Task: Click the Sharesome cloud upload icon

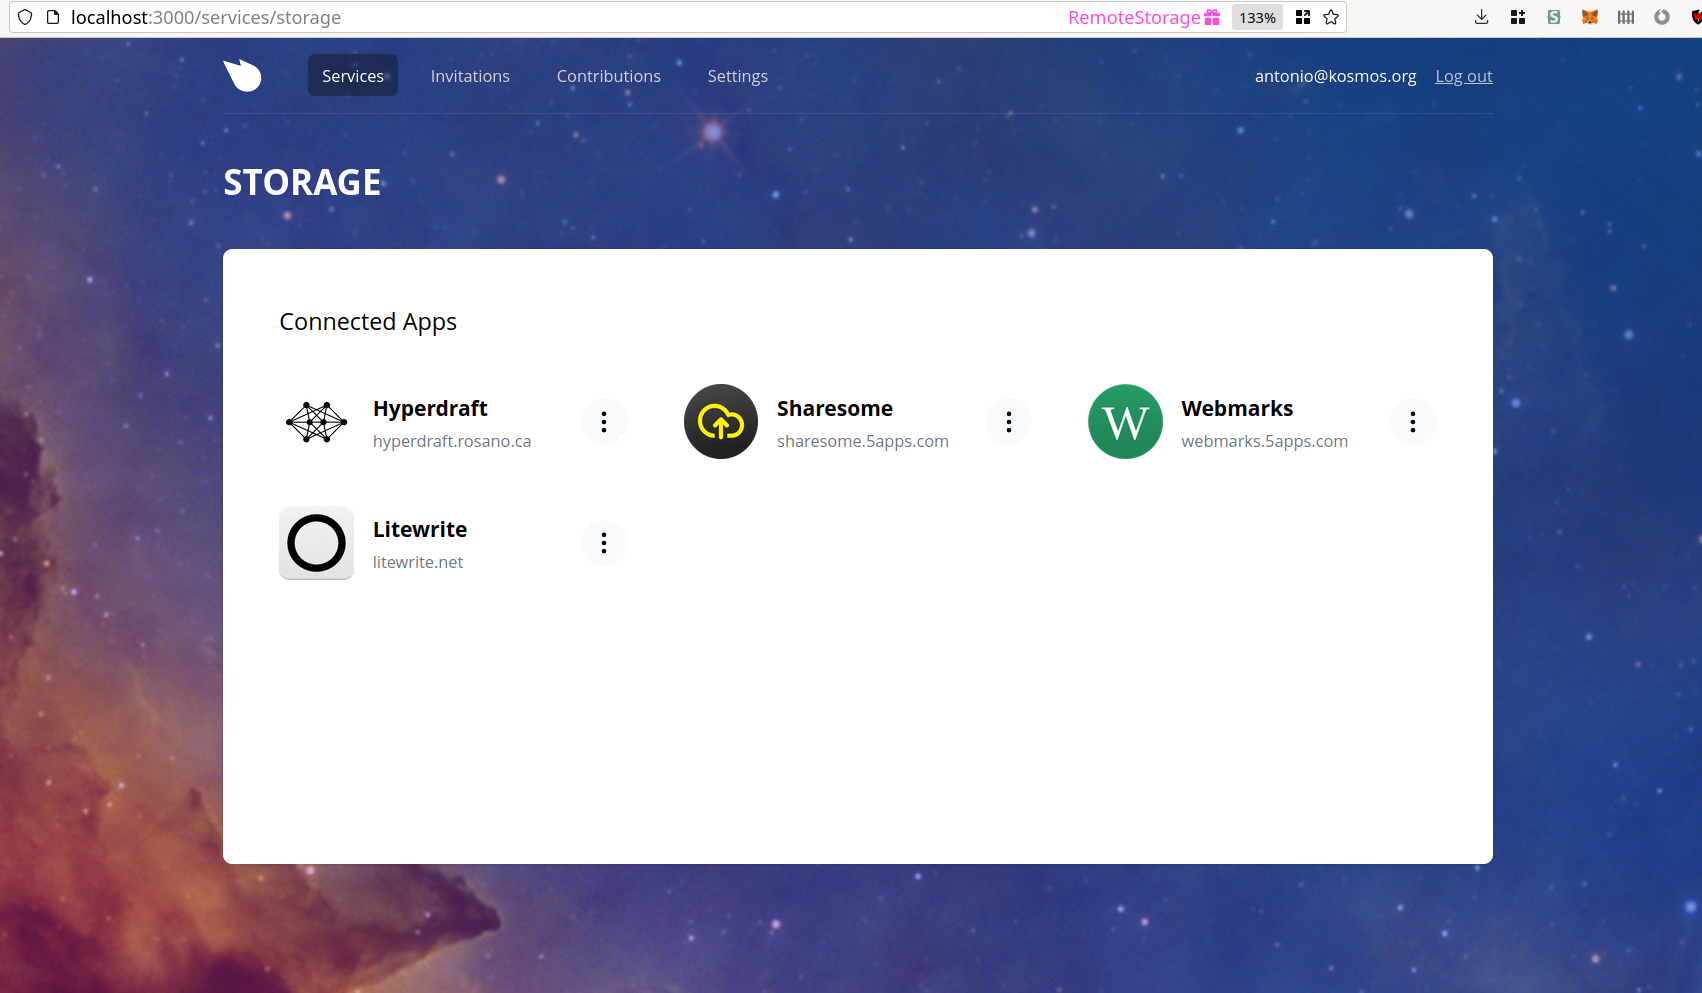Action: (721, 422)
